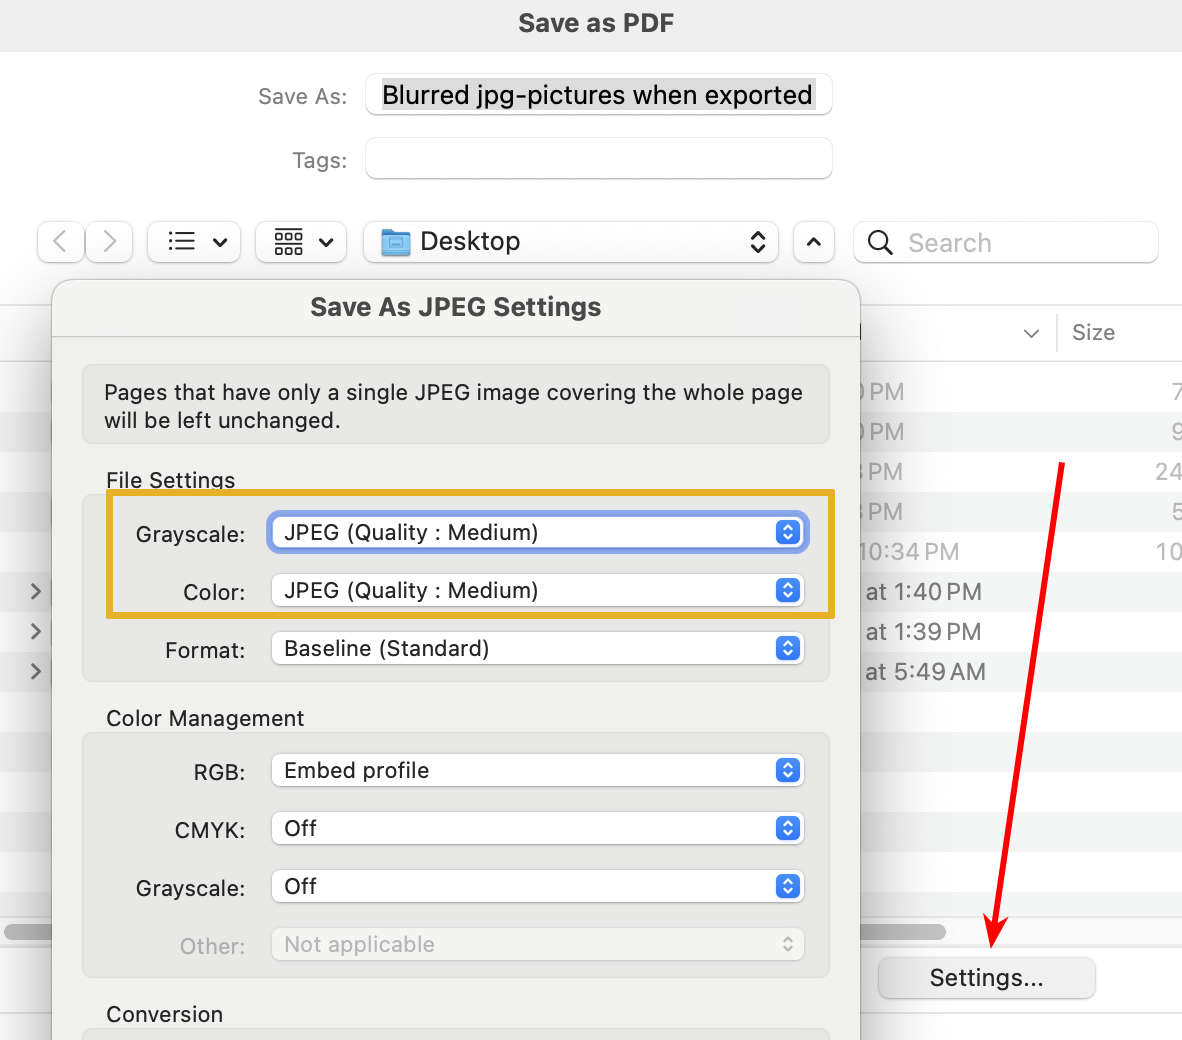Click the Settings... button
This screenshot has width=1182, height=1040.
point(986,977)
